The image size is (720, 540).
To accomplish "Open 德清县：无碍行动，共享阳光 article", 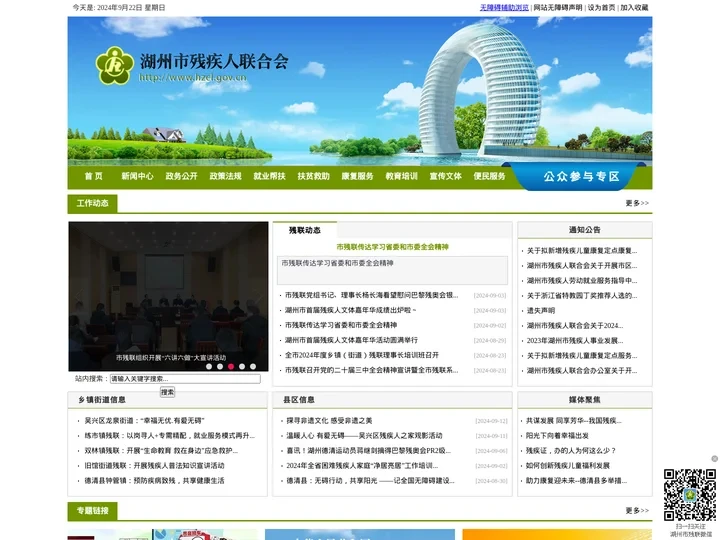I will 371,481.
